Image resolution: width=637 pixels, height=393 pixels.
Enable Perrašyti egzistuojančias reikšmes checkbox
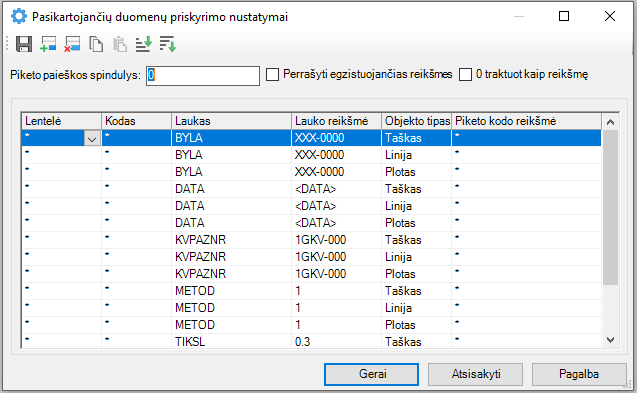pos(272,75)
